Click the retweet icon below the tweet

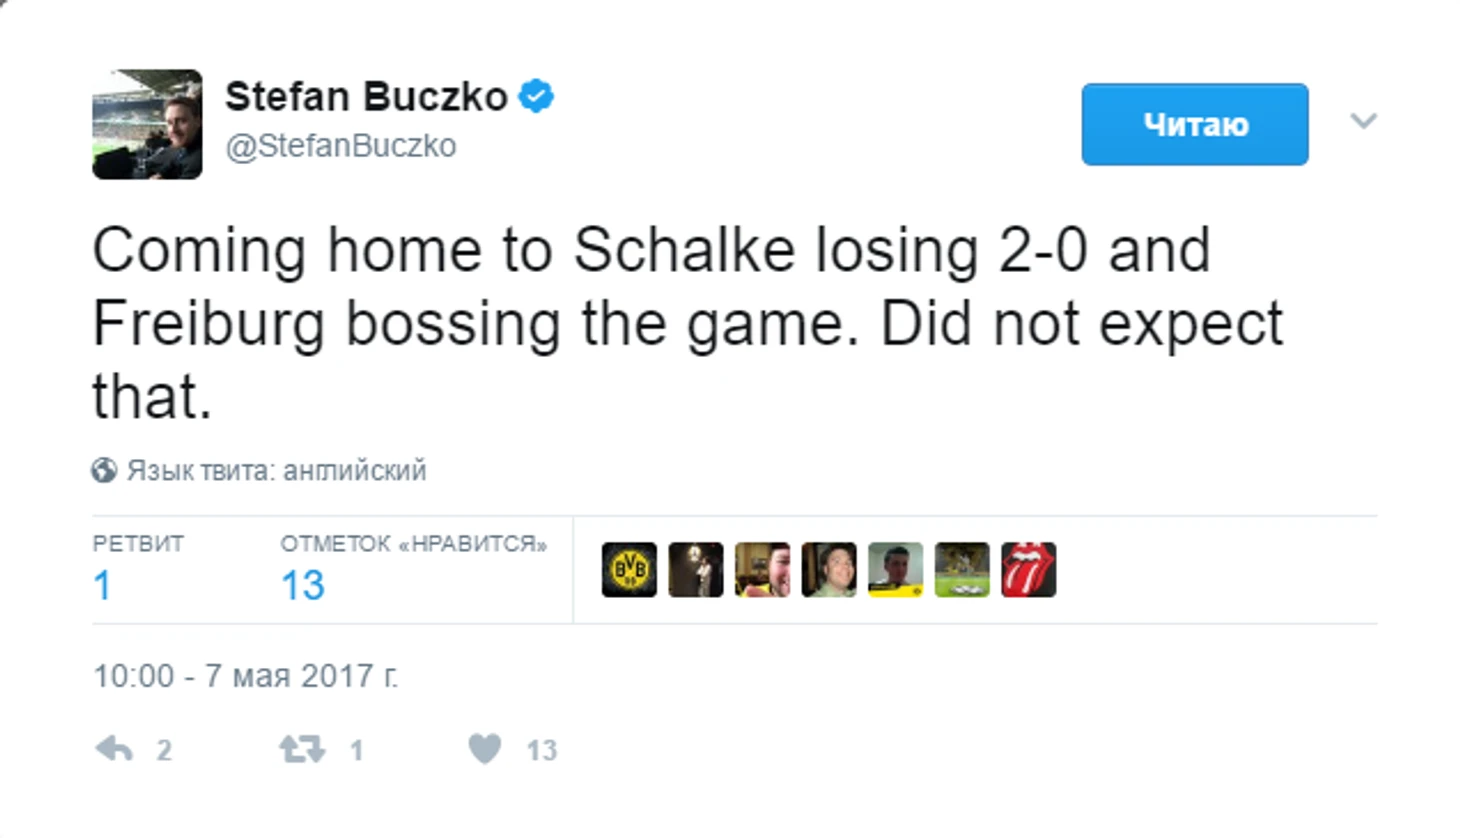[302, 748]
